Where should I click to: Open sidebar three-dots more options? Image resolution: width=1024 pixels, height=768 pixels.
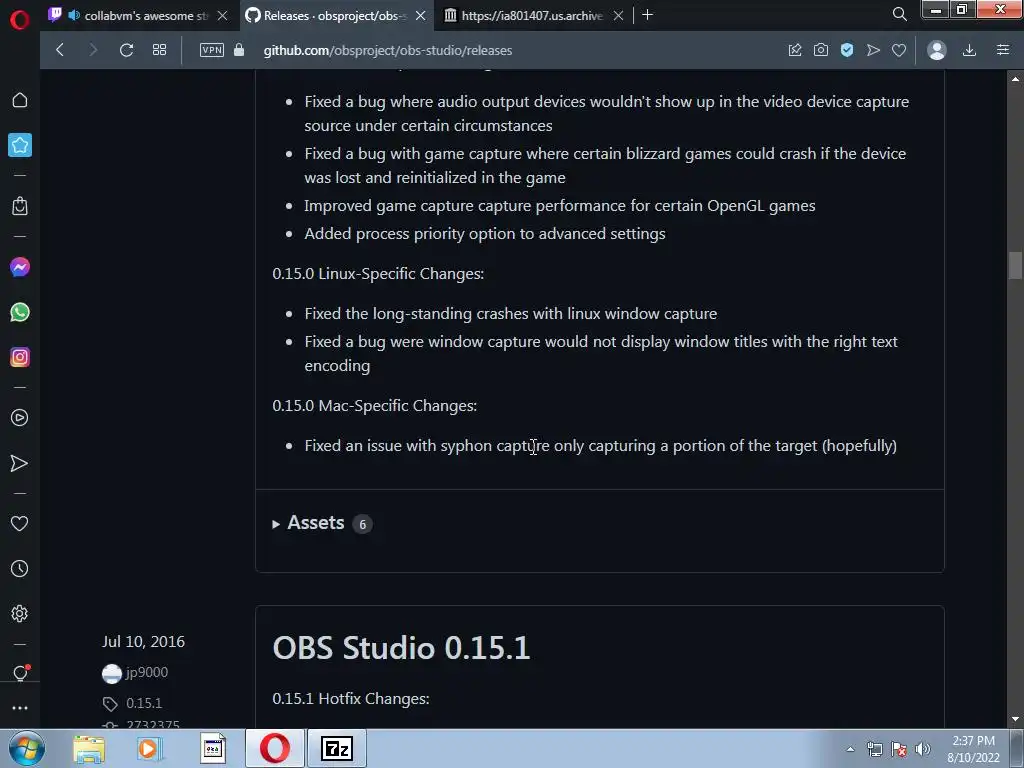click(x=20, y=708)
